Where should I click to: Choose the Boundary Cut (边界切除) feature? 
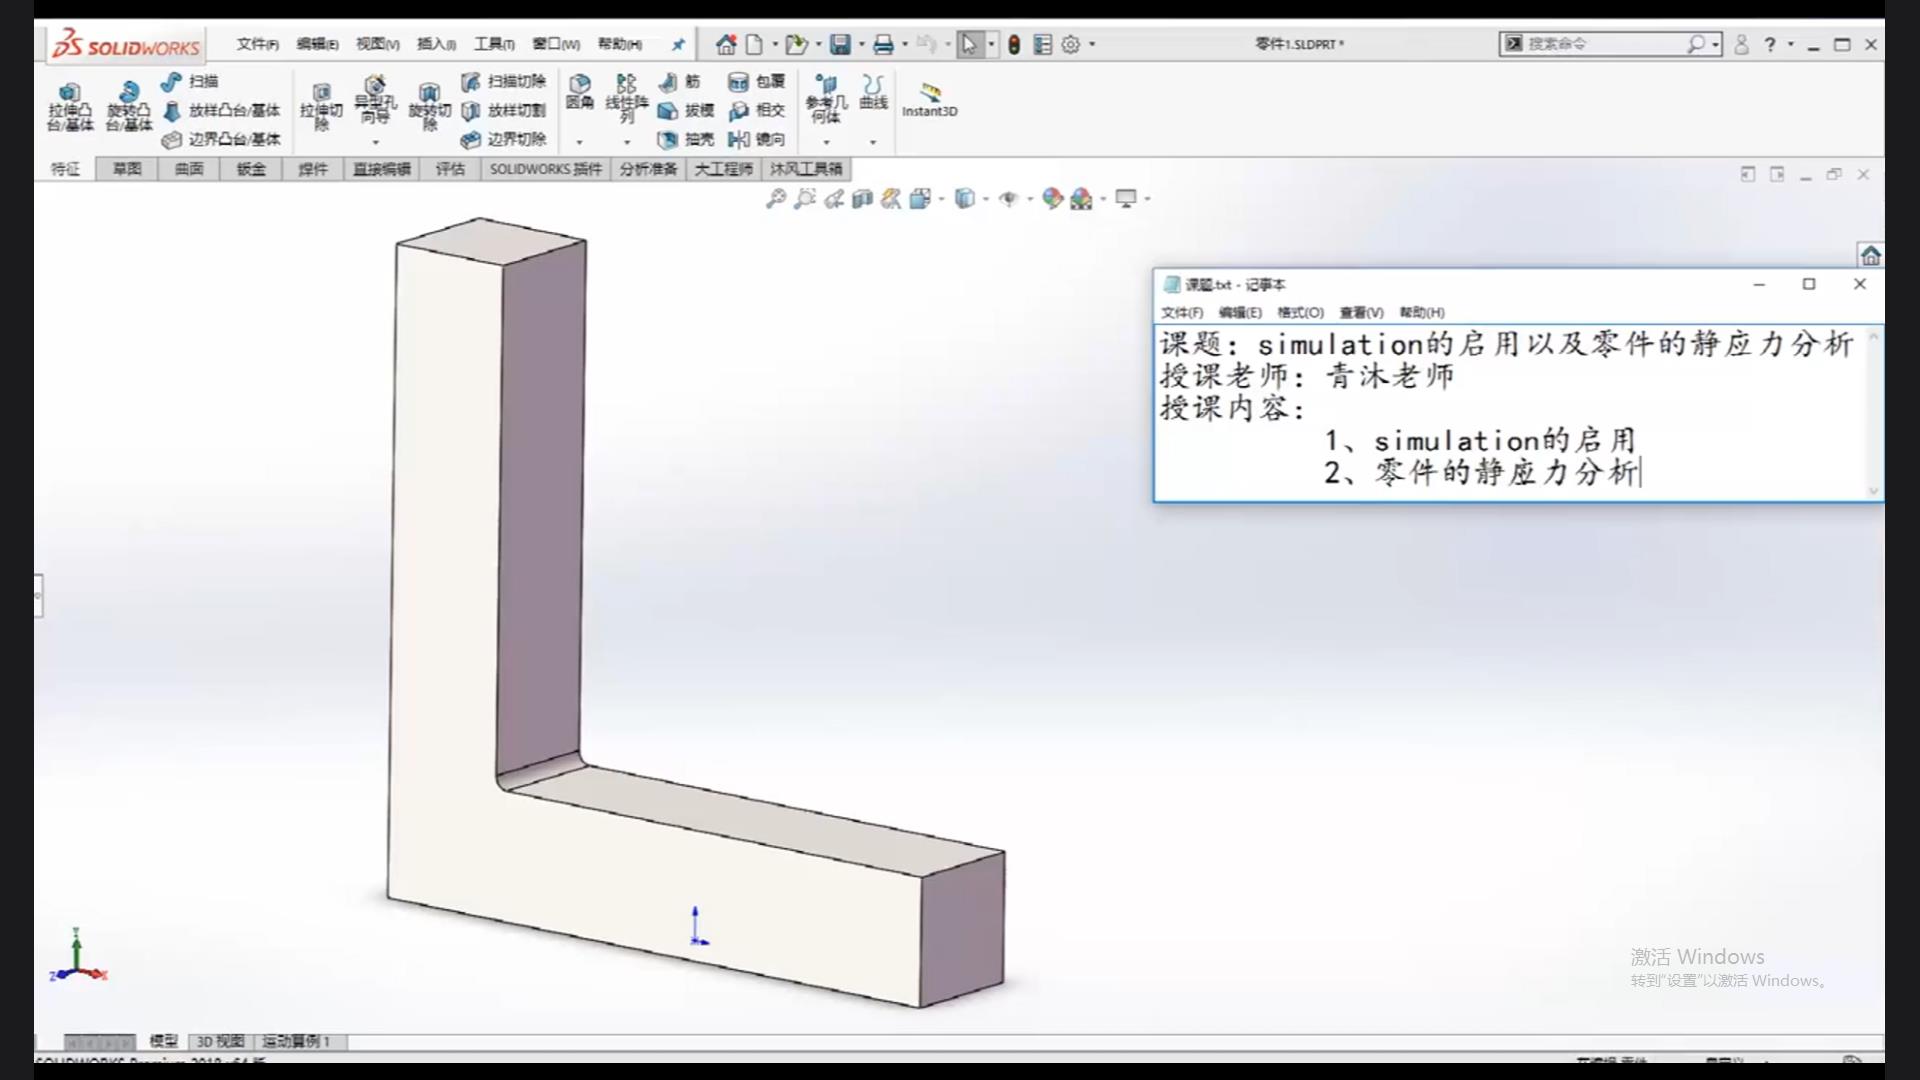pyautogui.click(x=503, y=139)
